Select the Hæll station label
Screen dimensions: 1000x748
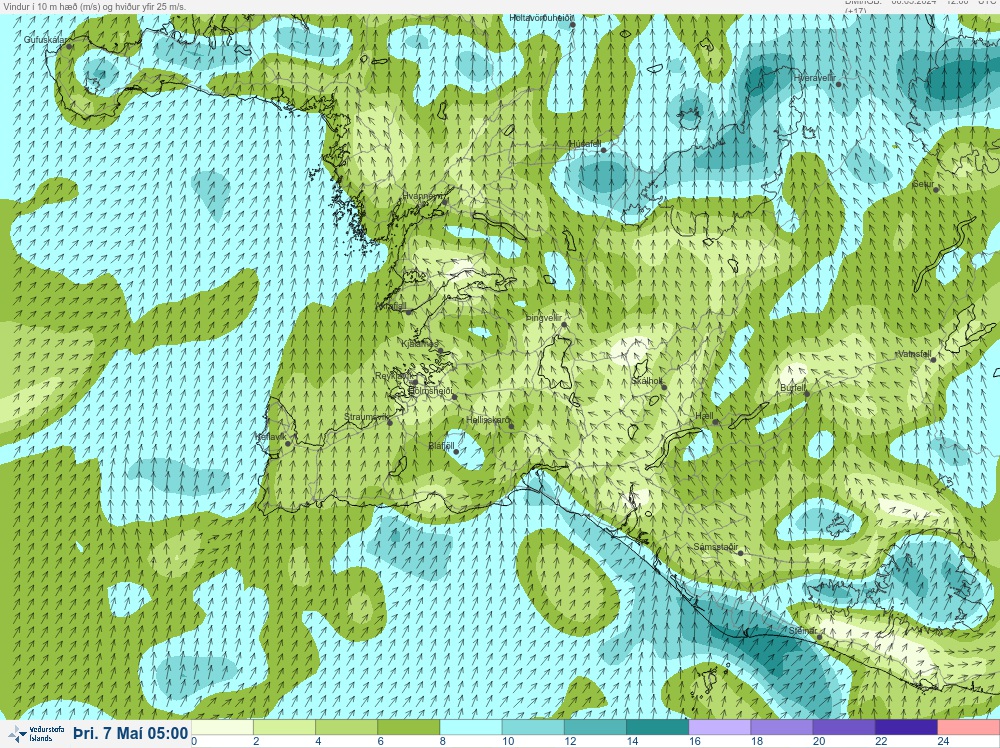point(704,416)
